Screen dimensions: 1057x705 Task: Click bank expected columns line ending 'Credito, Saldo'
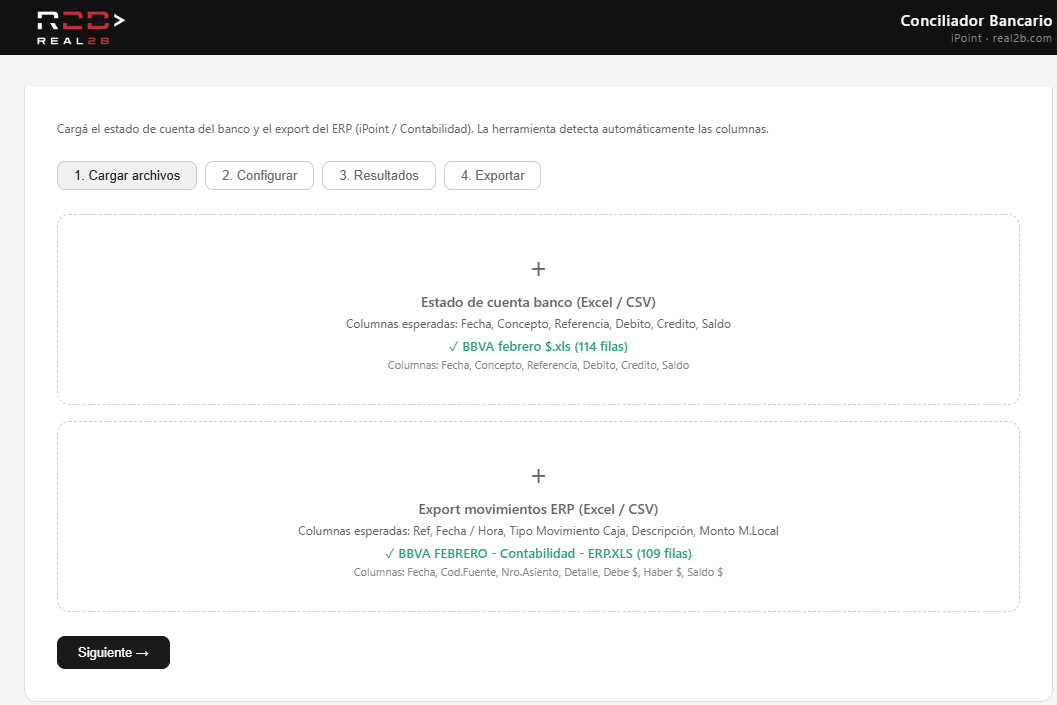click(x=538, y=324)
